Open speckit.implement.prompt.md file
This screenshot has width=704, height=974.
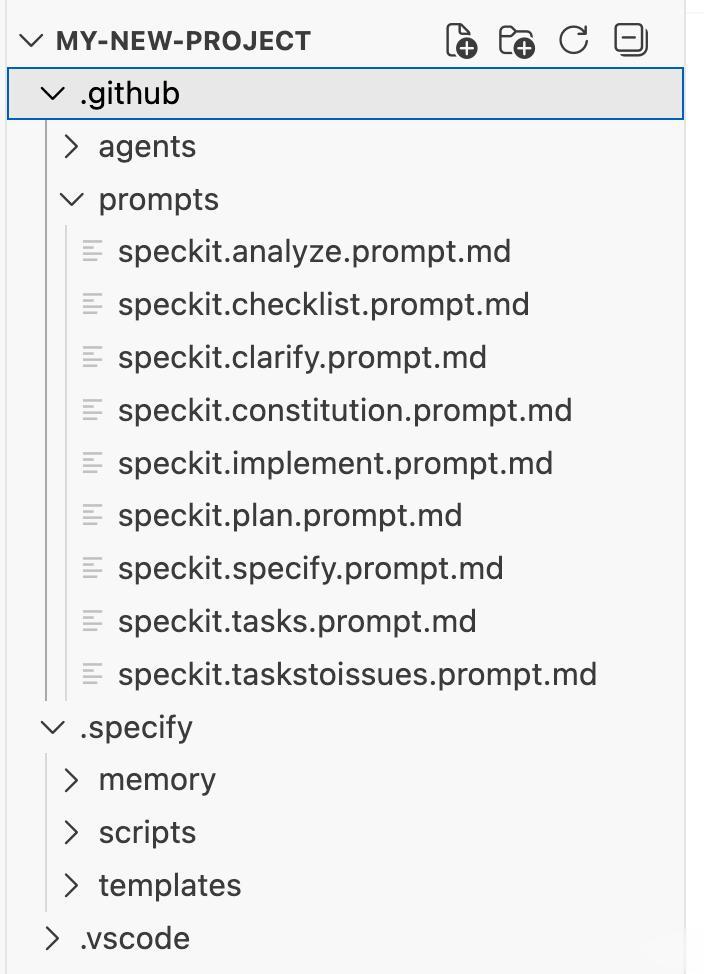[x=335, y=463]
